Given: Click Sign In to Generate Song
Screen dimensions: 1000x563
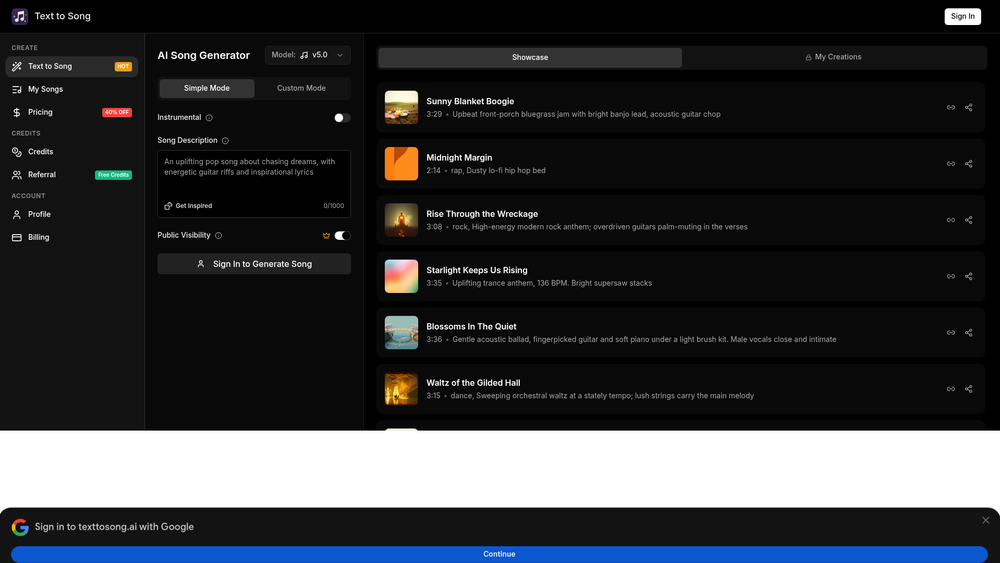Looking at the screenshot, I should coord(254,264).
